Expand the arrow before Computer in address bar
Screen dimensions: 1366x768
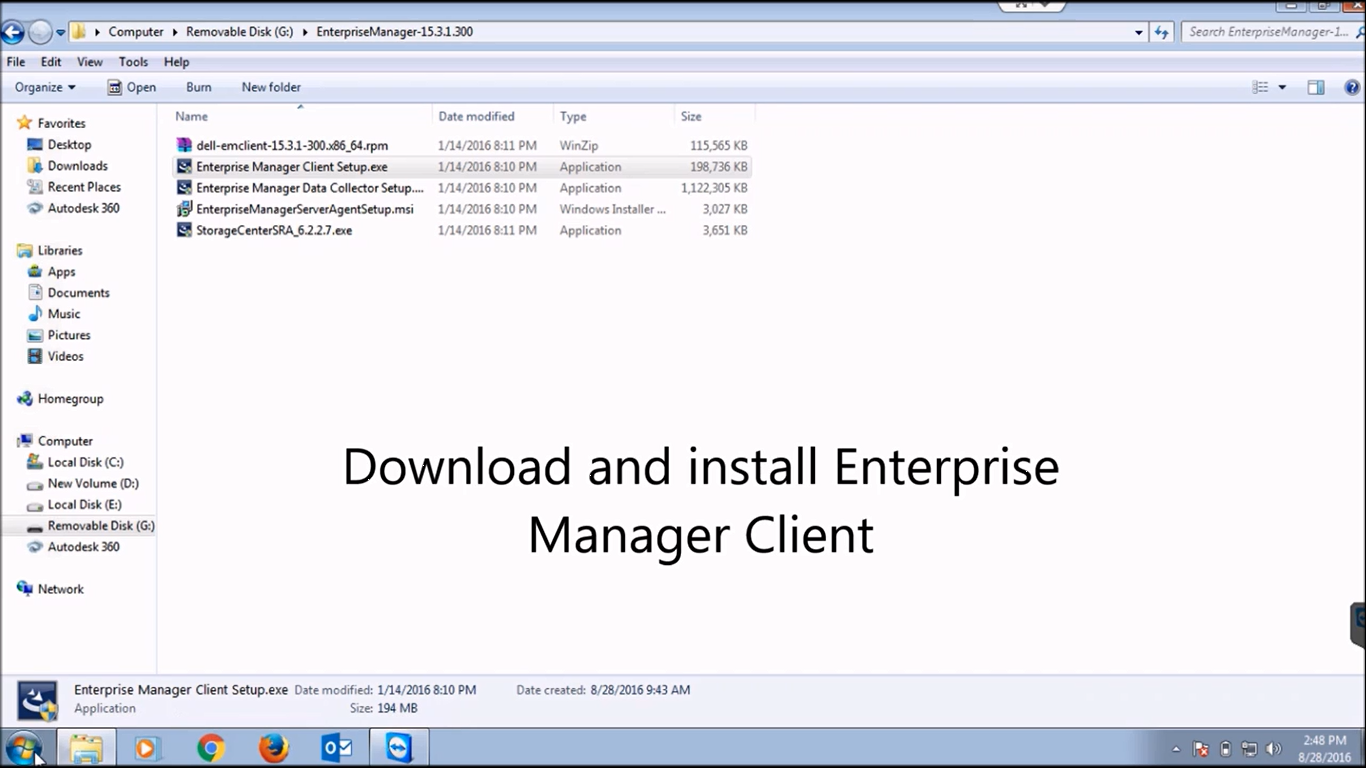(98, 32)
